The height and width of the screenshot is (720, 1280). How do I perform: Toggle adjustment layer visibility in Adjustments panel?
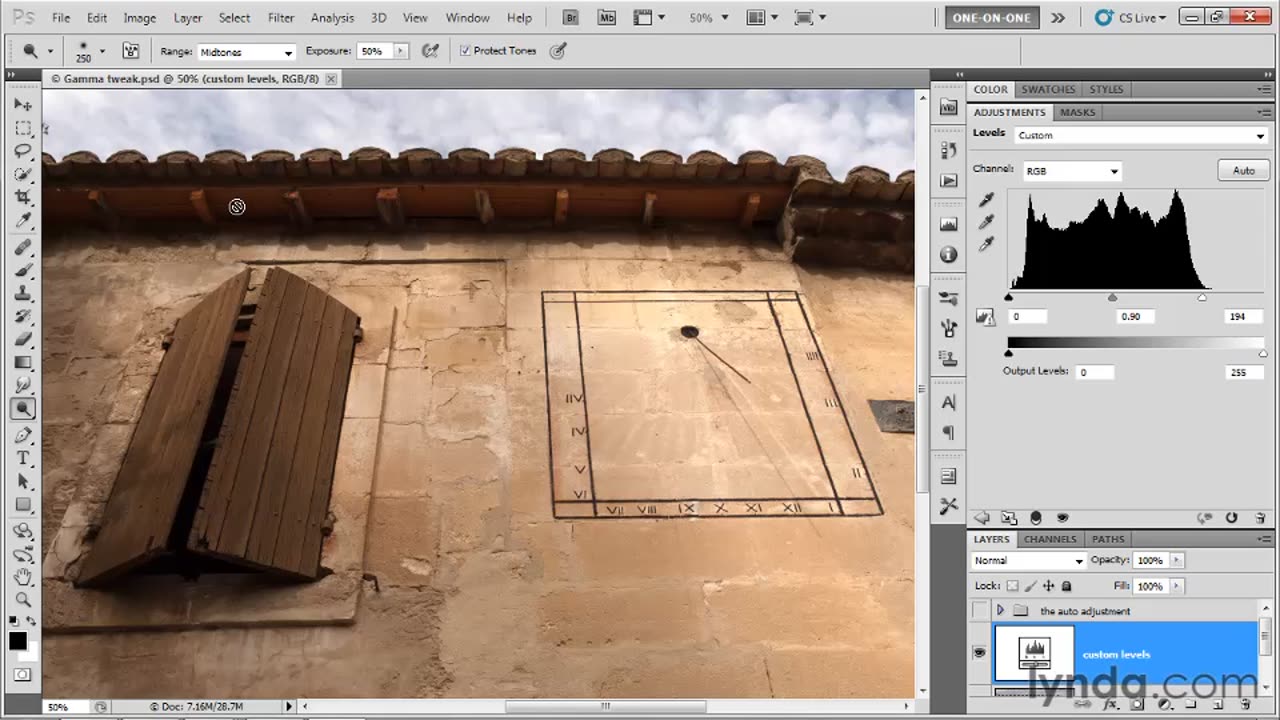pos(1062,518)
